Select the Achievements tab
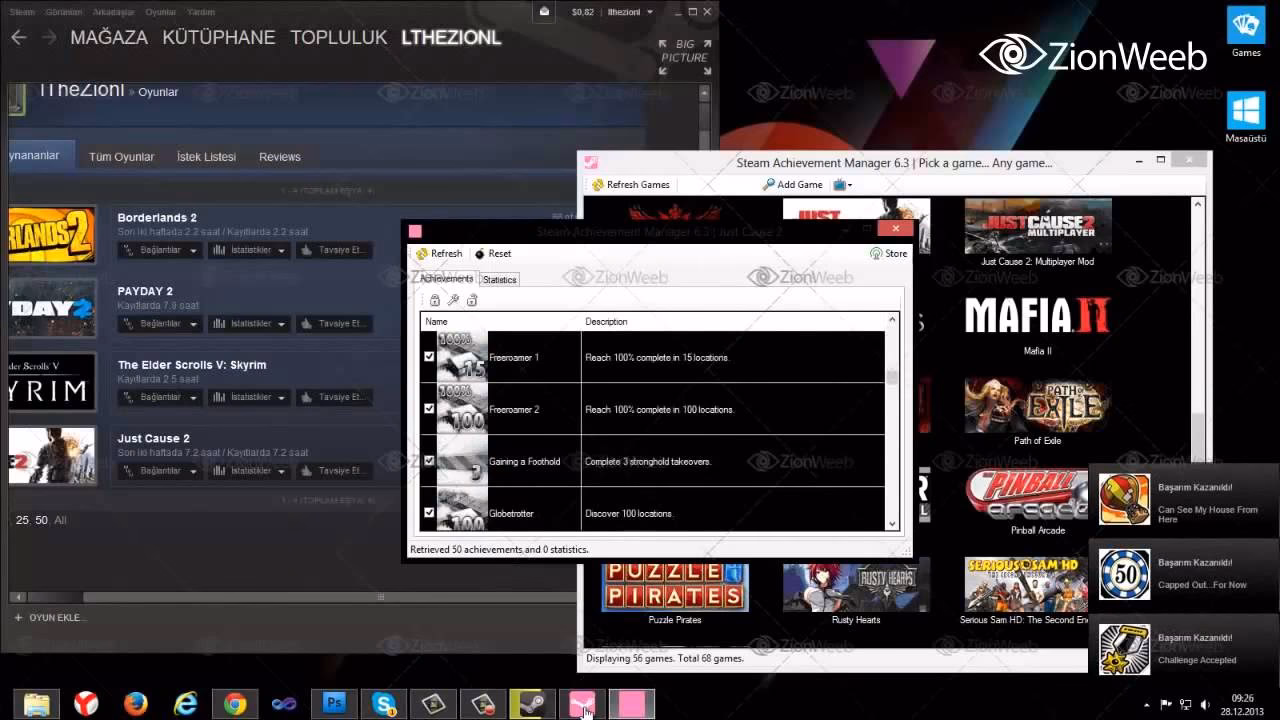Viewport: 1280px width, 720px height. [x=446, y=279]
